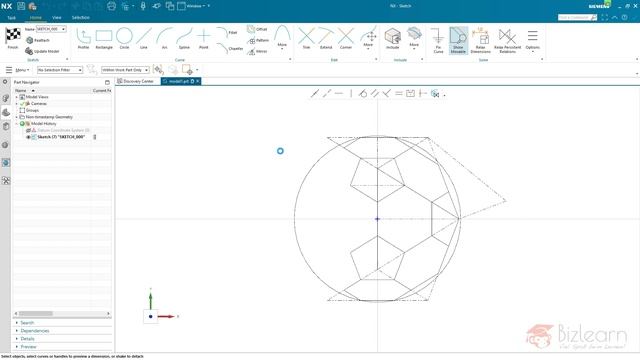
Task: Activate the Offset curve tool
Action: point(257,29)
